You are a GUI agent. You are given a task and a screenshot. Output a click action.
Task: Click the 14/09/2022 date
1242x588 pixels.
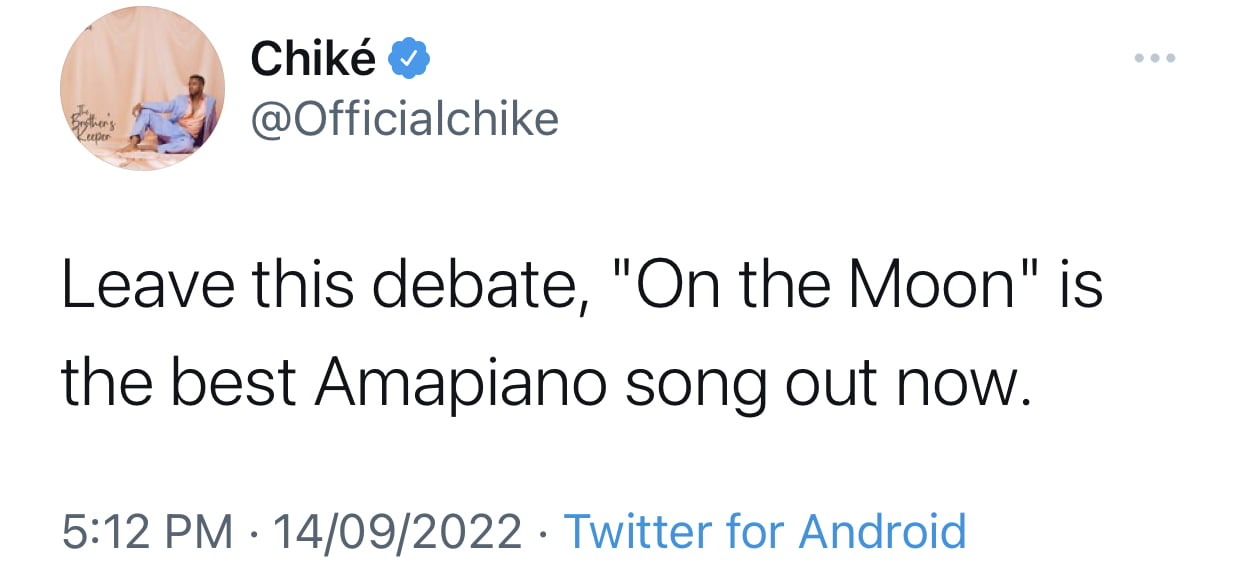[395, 531]
